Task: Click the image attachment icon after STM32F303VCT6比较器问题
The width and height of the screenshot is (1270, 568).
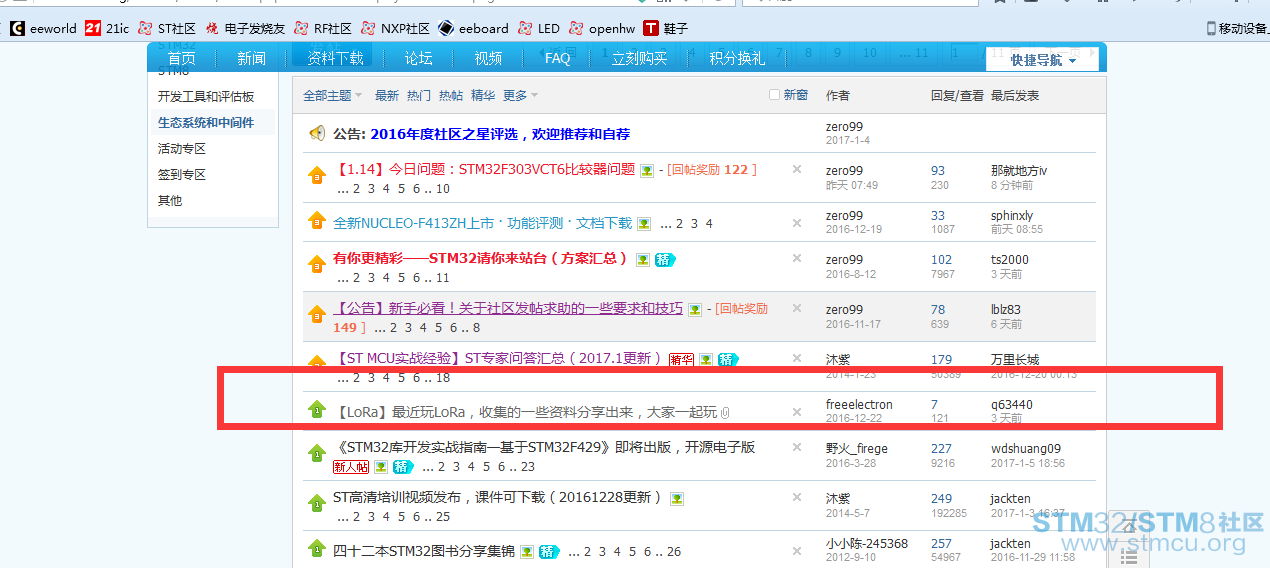Action: click(x=647, y=170)
